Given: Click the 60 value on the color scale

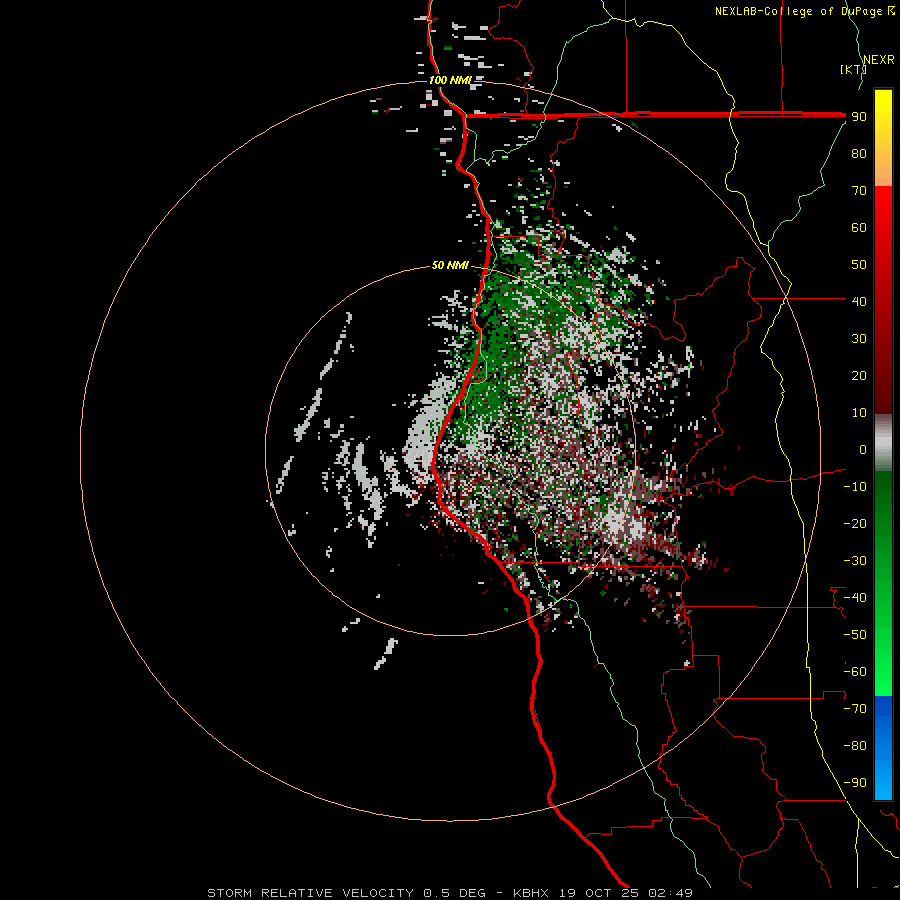Looking at the screenshot, I should (x=859, y=227).
